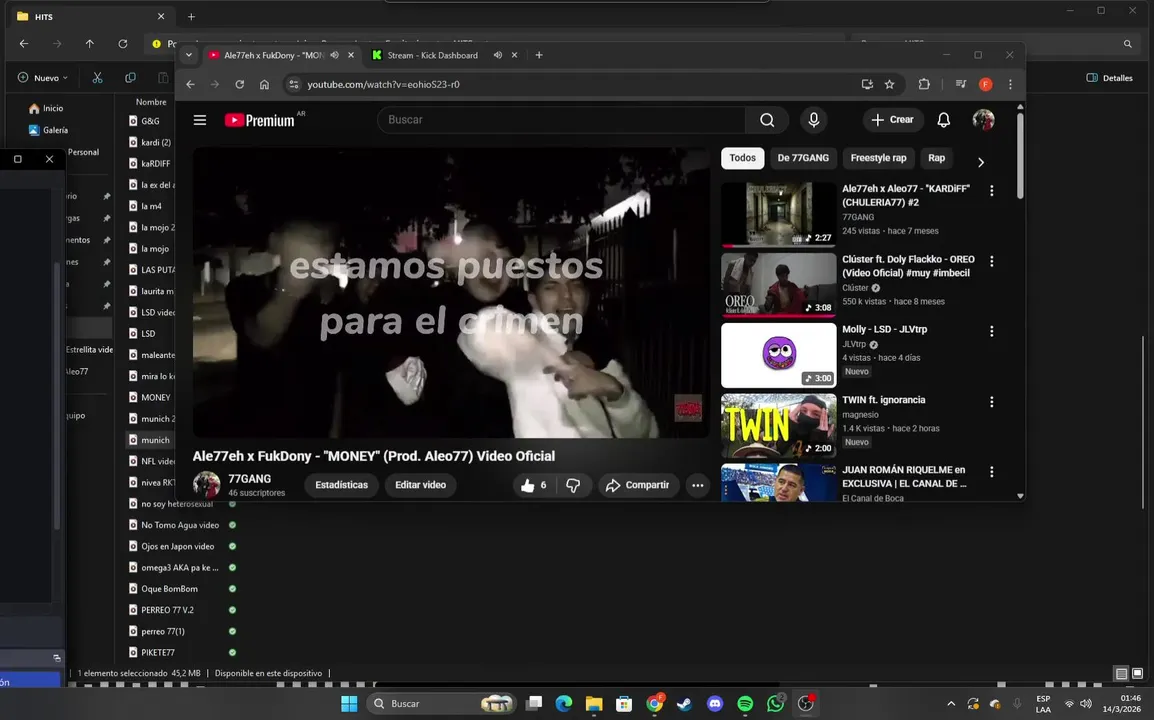Open Chrome media controls icon
This screenshot has height=720, width=1154.
(960, 85)
